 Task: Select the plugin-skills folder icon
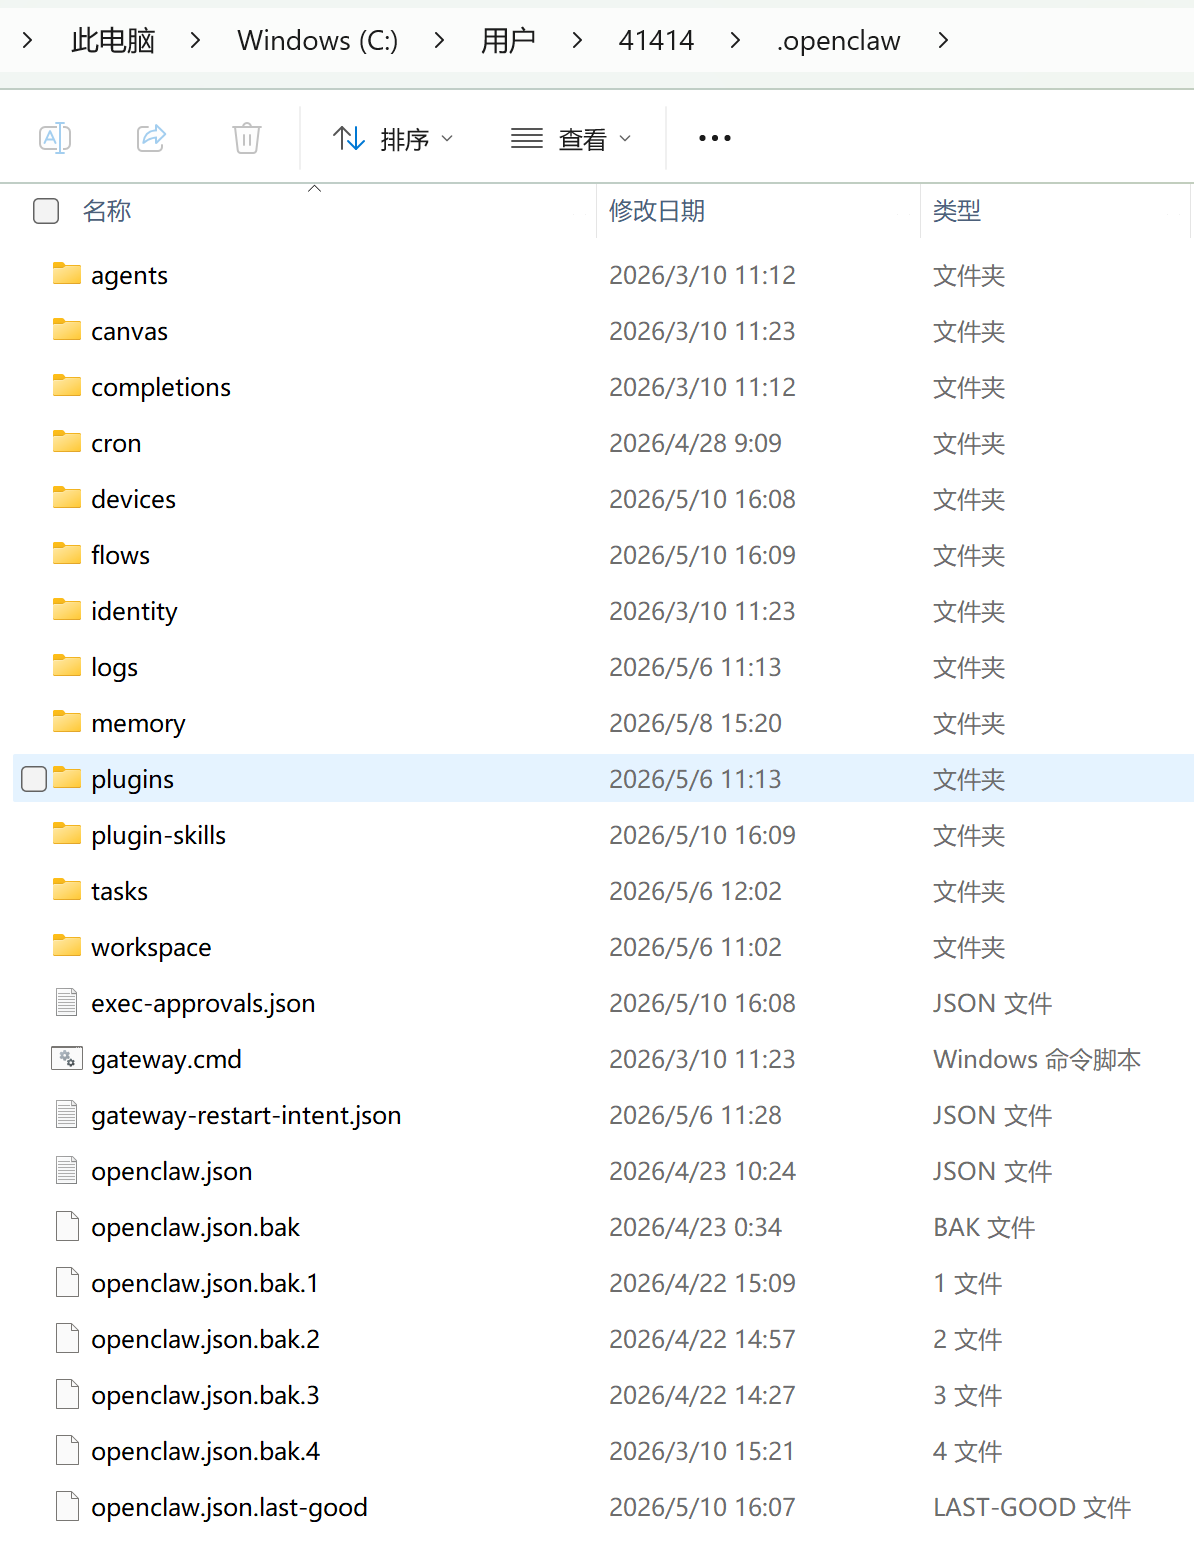pos(67,834)
